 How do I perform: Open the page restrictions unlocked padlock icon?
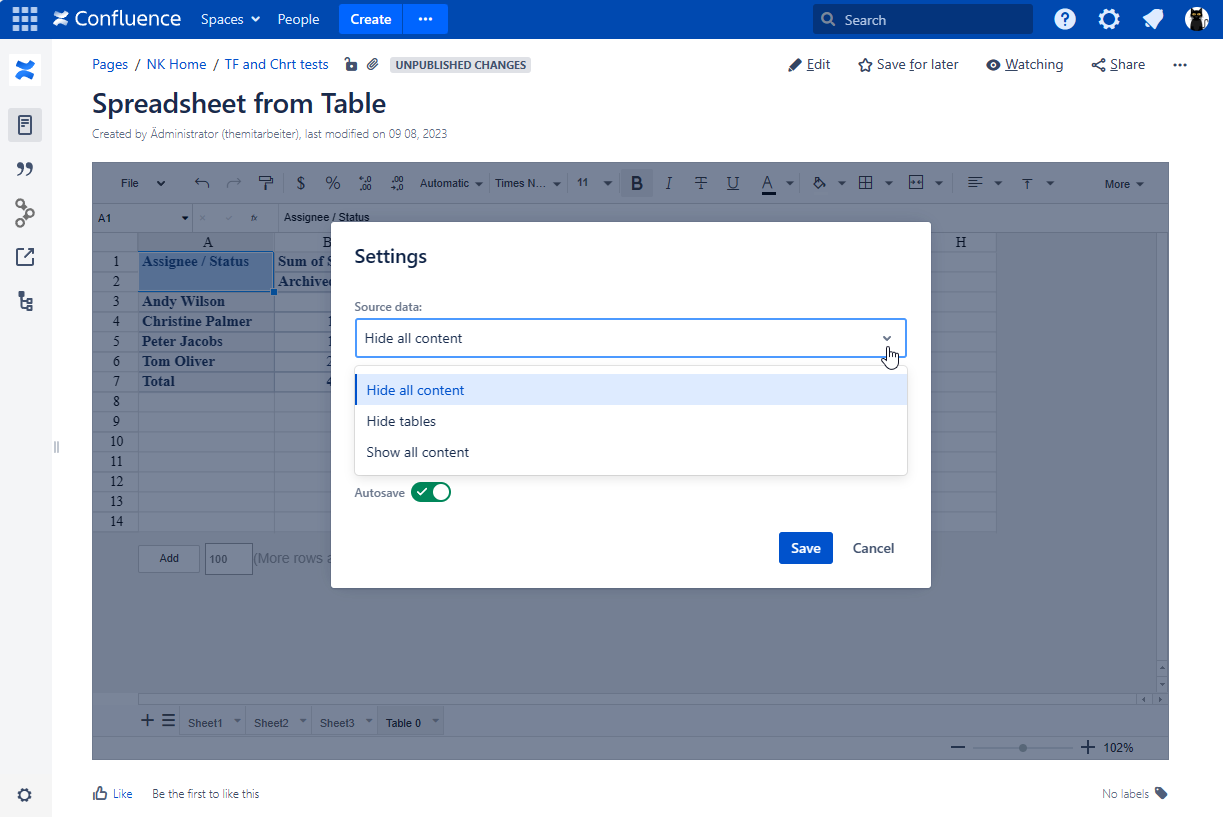coord(350,65)
